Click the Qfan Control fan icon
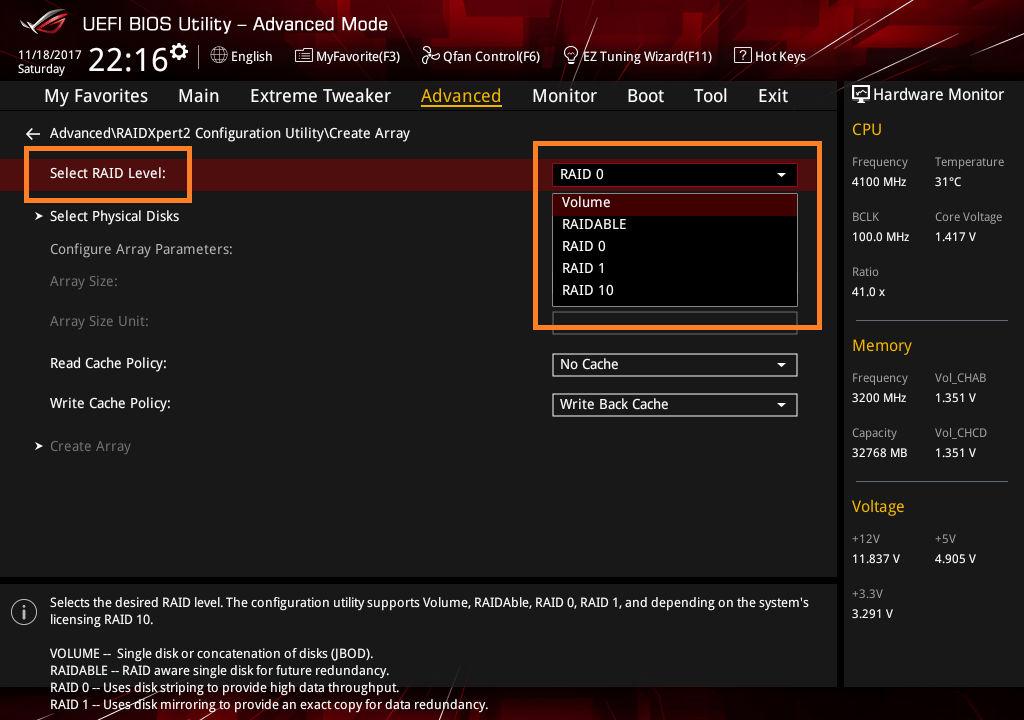The width and height of the screenshot is (1024, 720). 430,56
